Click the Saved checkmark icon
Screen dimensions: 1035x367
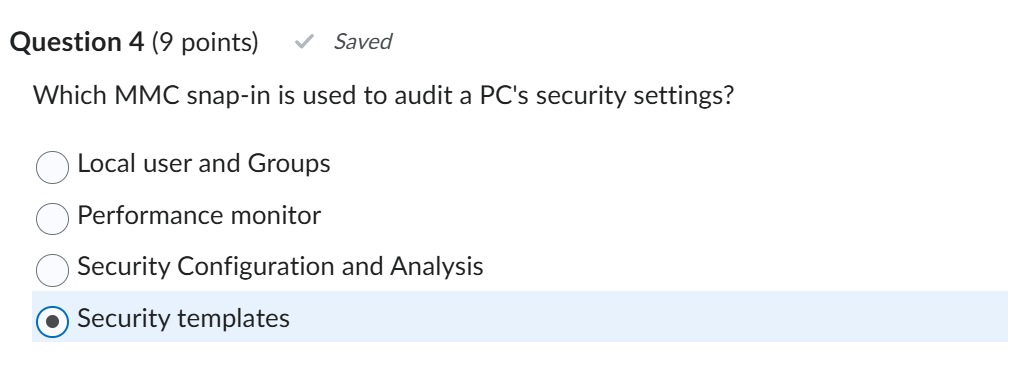(x=303, y=42)
